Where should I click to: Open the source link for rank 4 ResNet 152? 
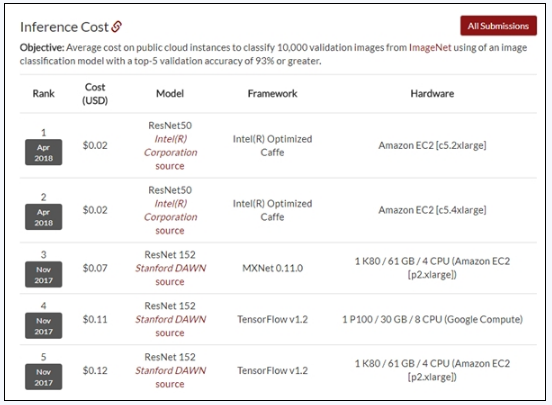170,333
